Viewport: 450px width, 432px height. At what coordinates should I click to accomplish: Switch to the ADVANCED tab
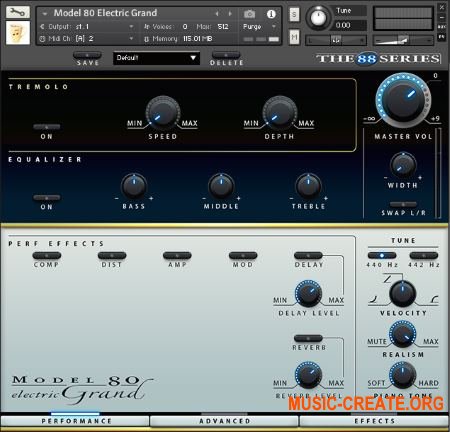tap(225, 421)
